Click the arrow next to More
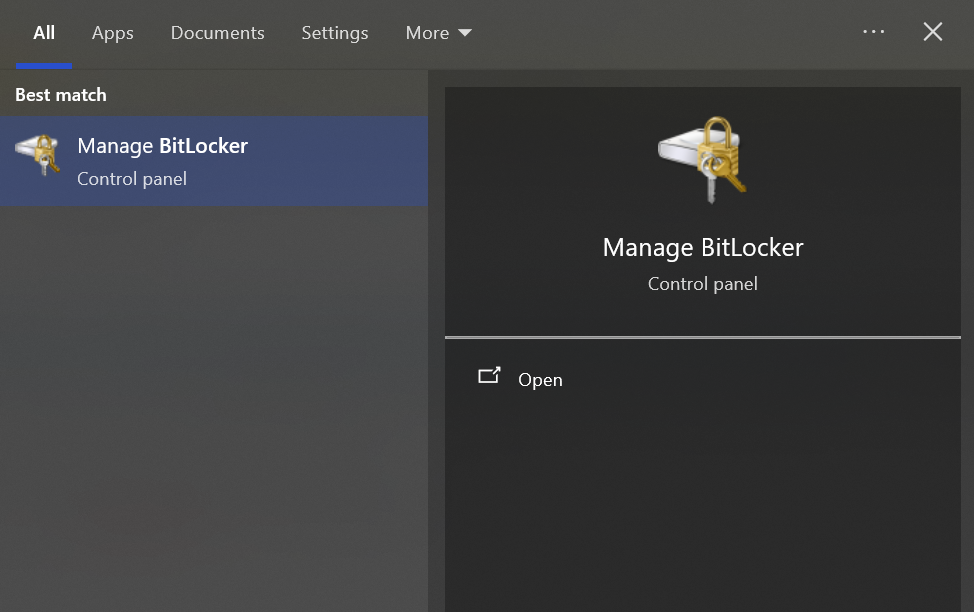Image resolution: width=974 pixels, height=612 pixels. coord(465,33)
